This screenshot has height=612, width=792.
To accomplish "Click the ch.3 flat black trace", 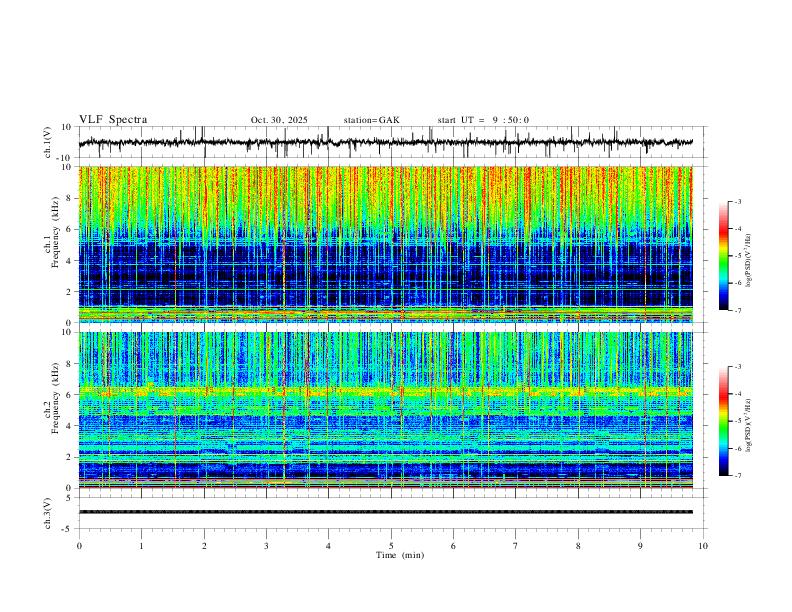I will (x=385, y=512).
